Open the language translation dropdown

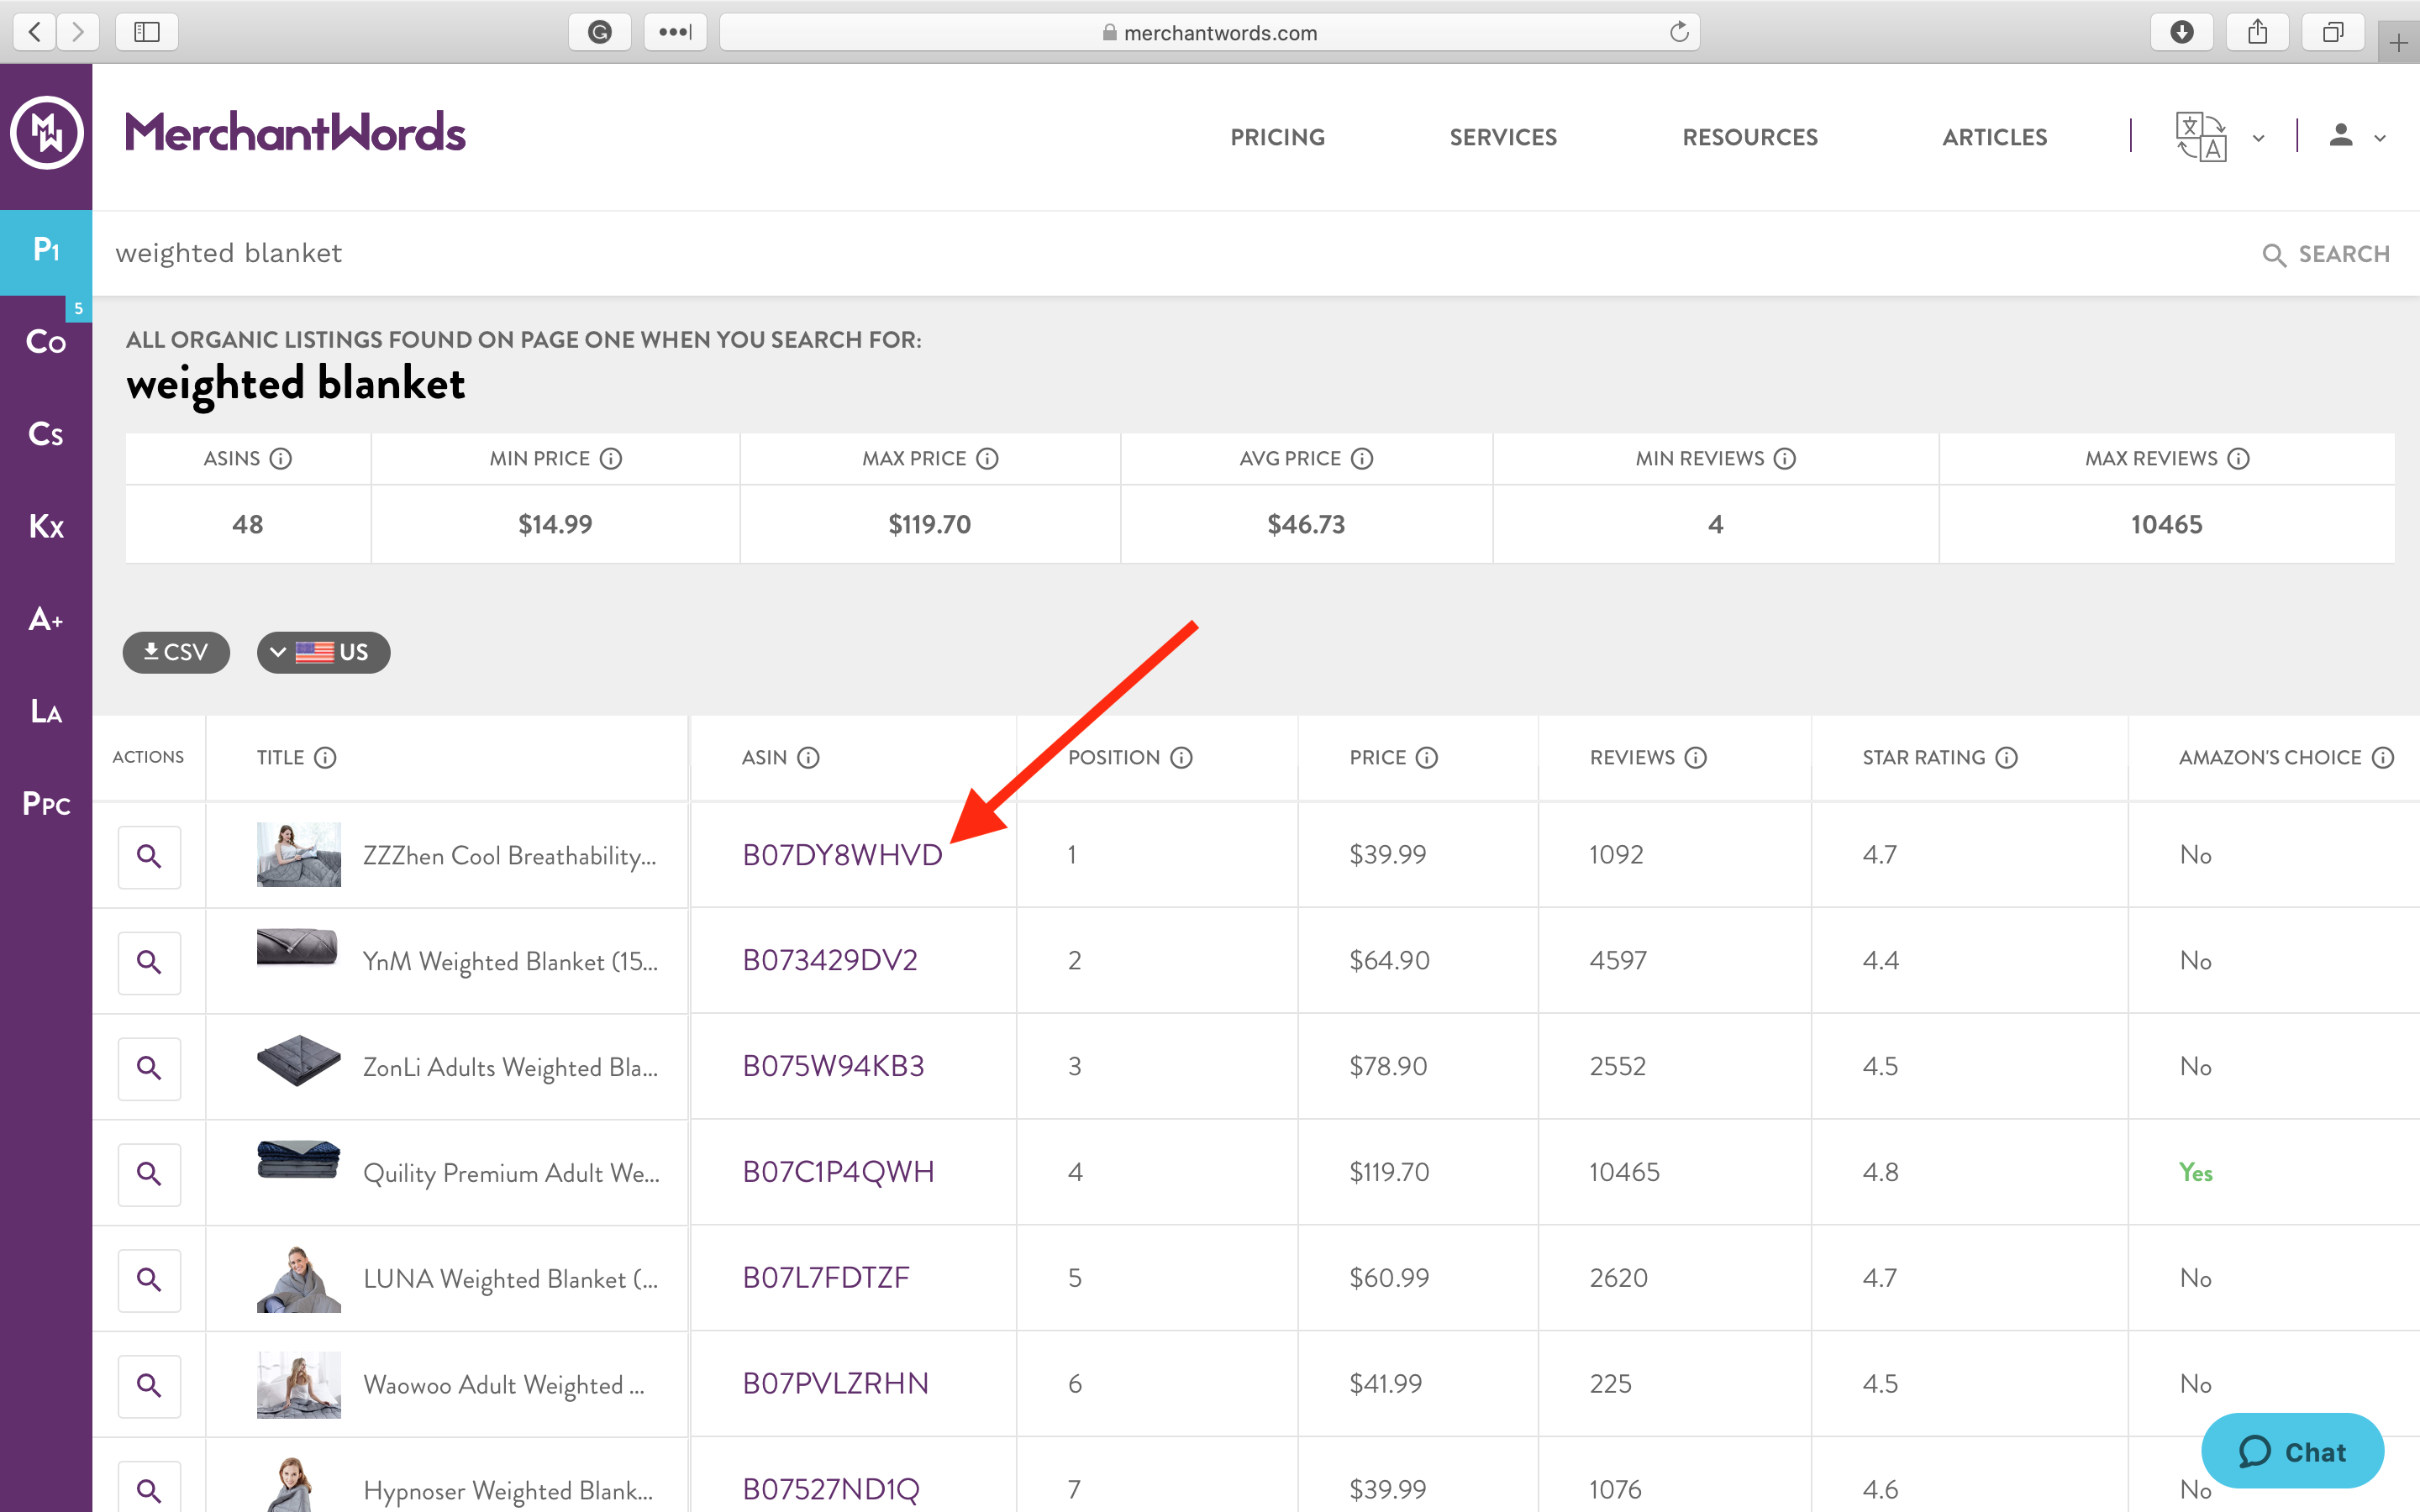tap(2219, 137)
